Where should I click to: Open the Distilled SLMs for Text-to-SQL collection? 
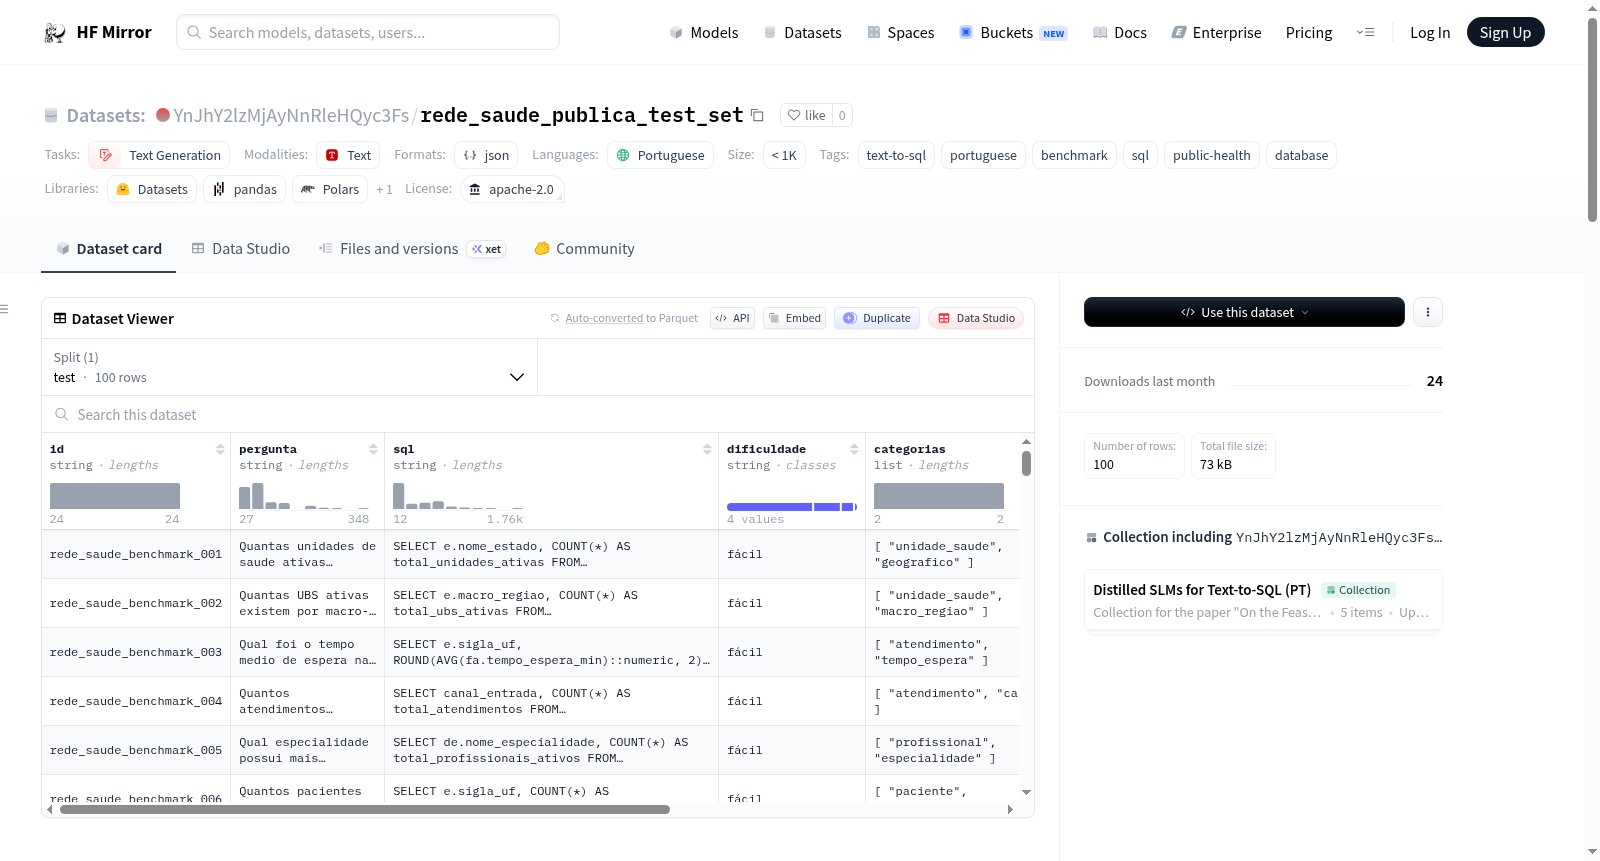pyautogui.click(x=1263, y=600)
